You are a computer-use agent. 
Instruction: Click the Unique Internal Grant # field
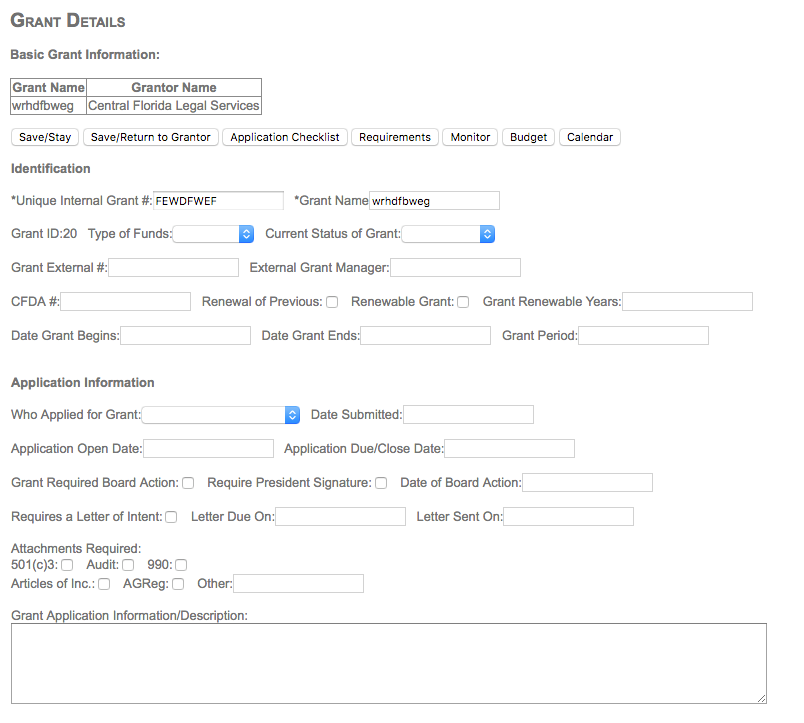pos(218,201)
